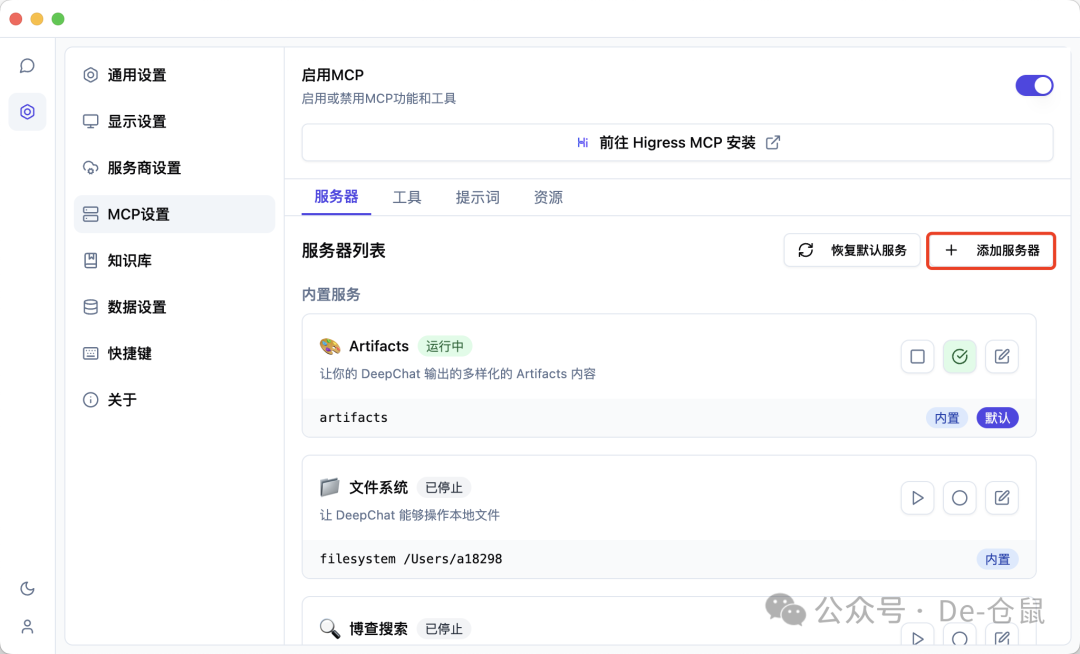The height and width of the screenshot is (654, 1080).
Task: Edit the 文件系统 server settings
Action: pos(1002,498)
